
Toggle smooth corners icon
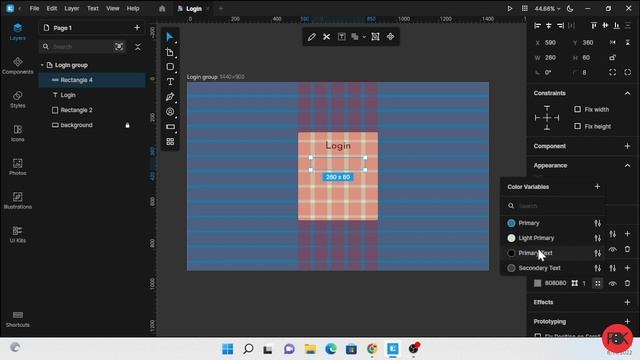pos(628,72)
